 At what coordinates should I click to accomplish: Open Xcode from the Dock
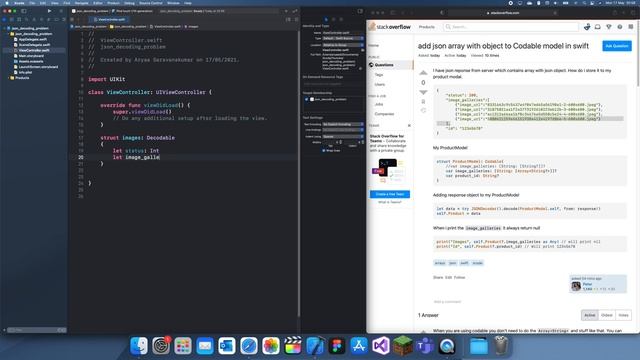click(315, 346)
